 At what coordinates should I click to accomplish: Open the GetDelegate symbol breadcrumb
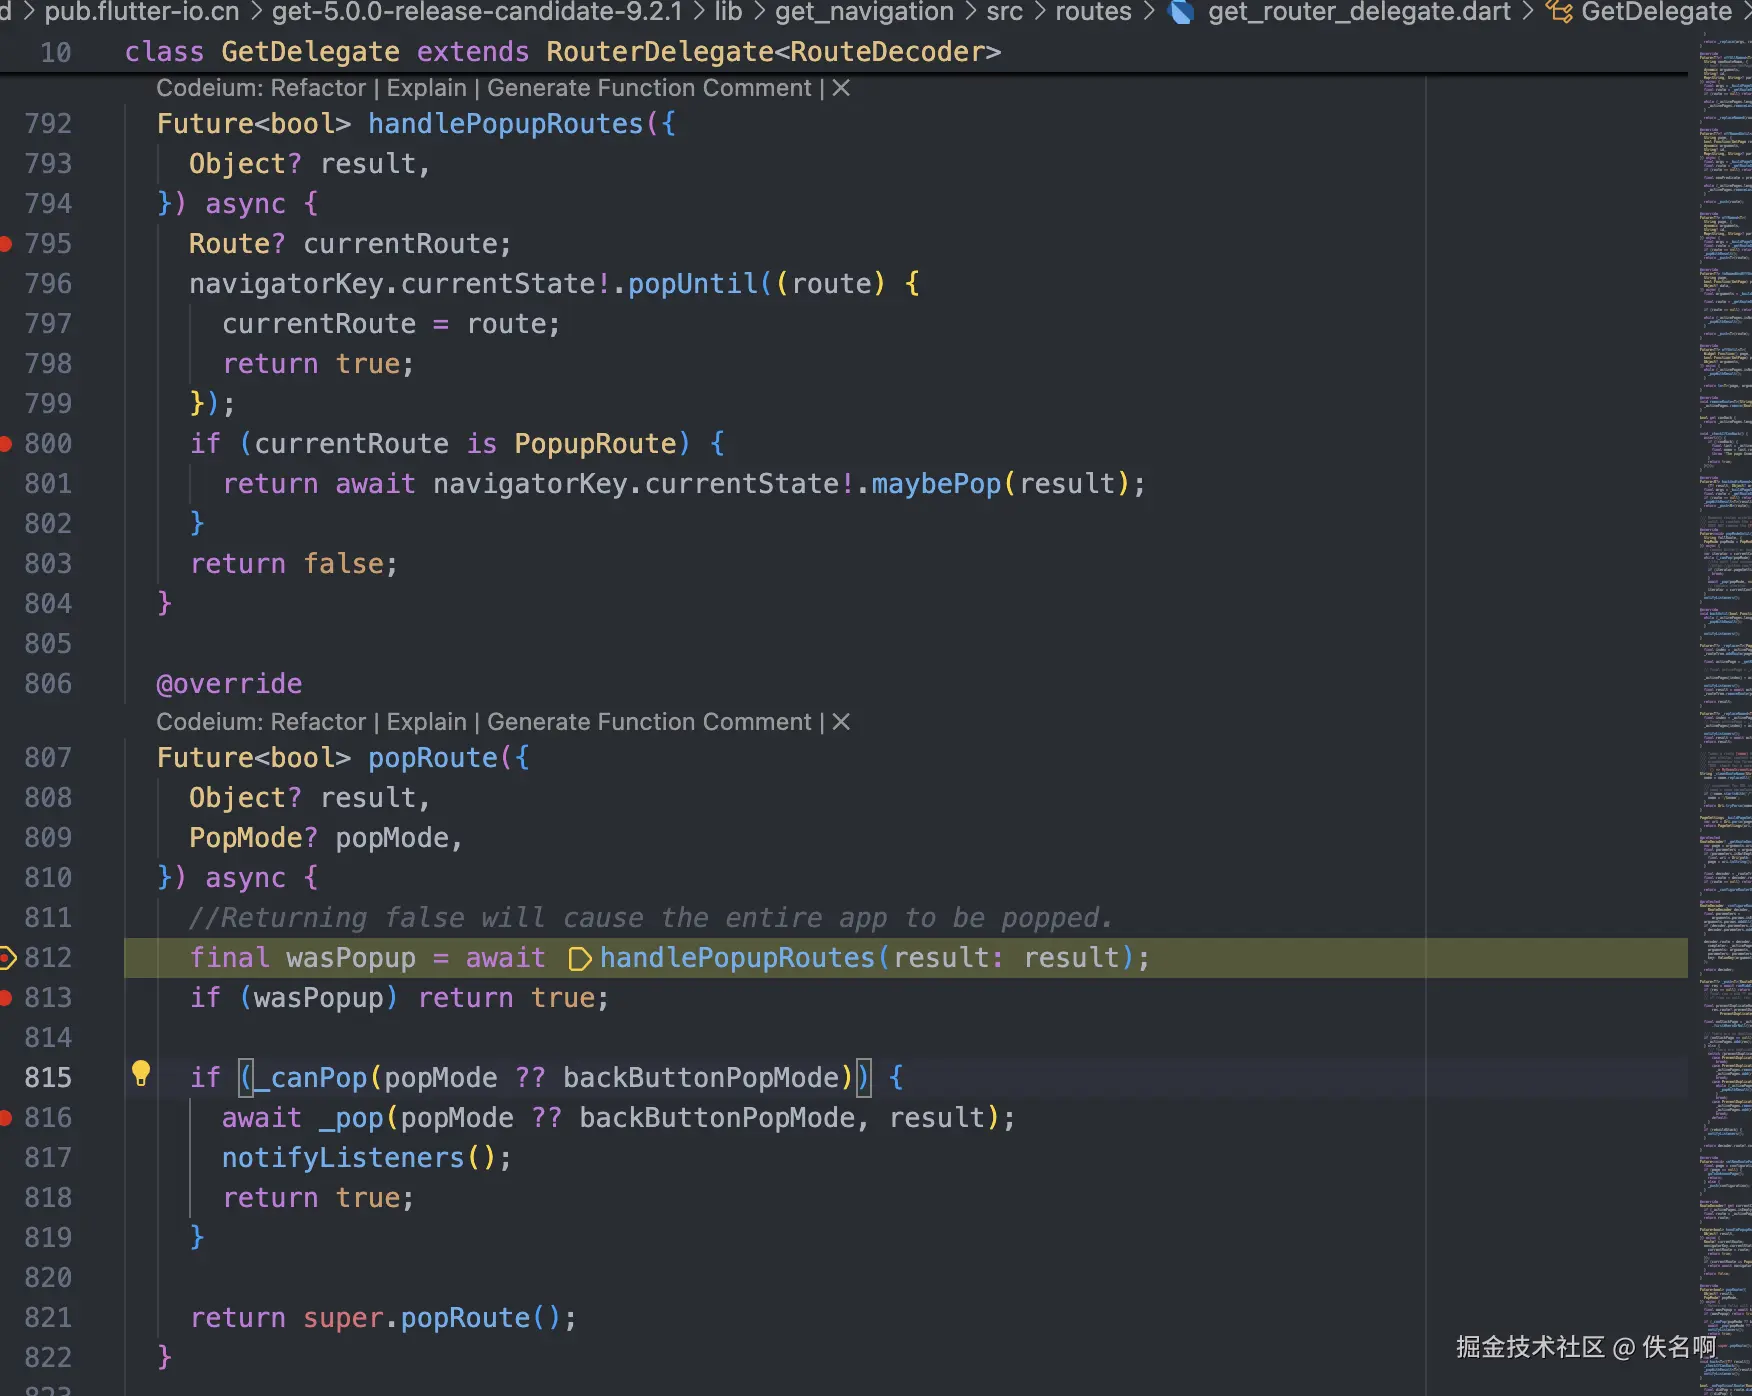(1656, 12)
